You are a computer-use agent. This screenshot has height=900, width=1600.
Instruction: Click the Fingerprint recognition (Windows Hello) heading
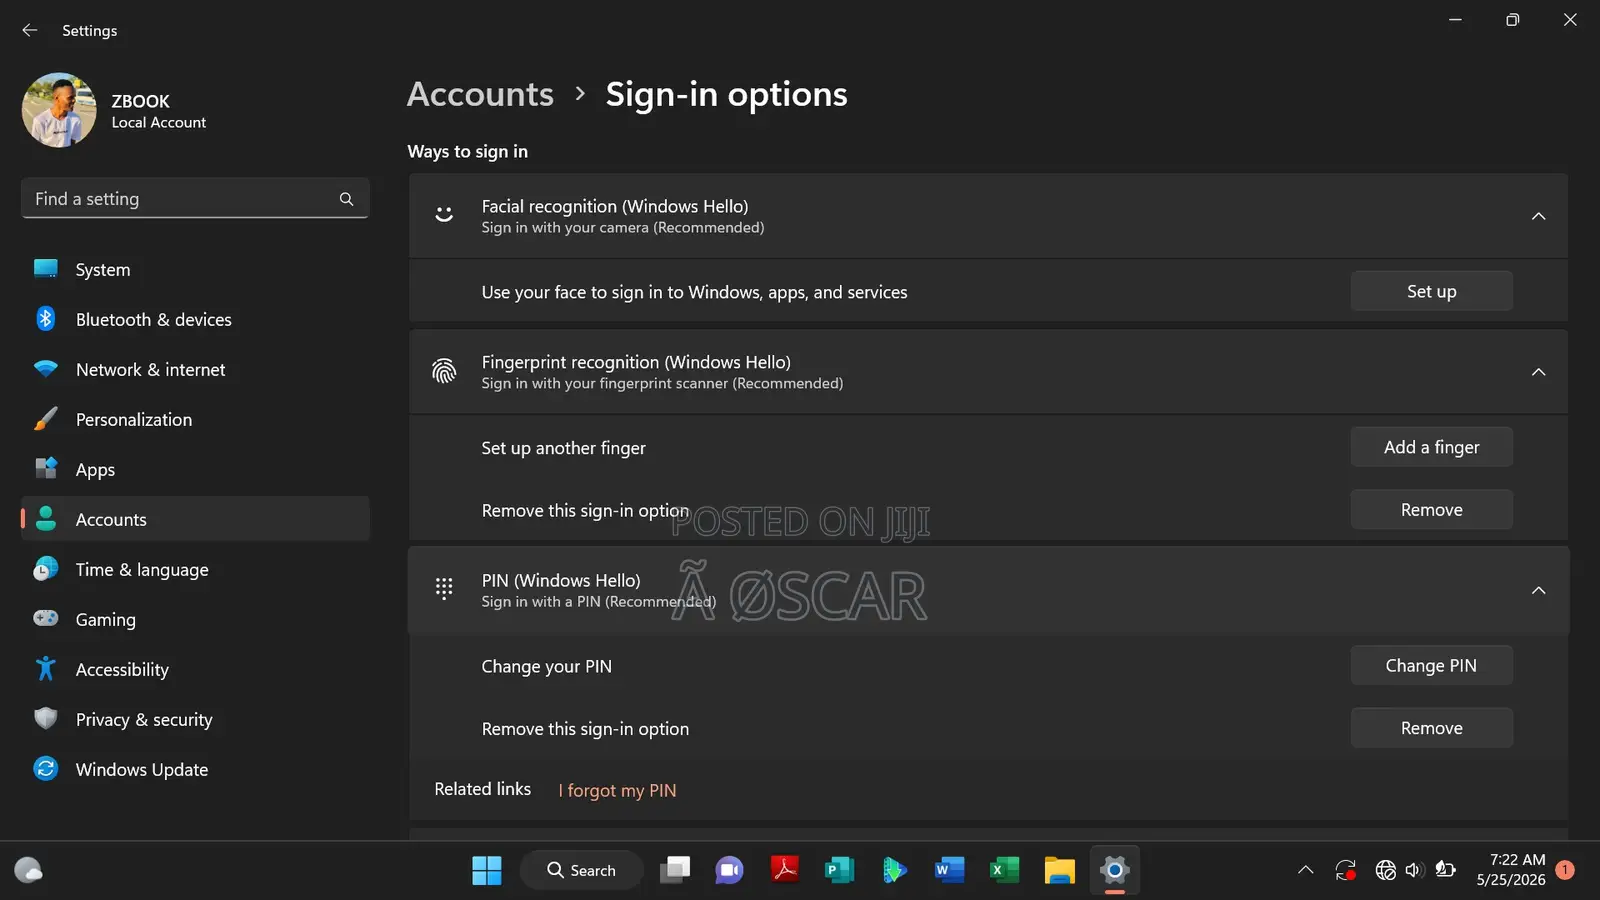(636, 362)
